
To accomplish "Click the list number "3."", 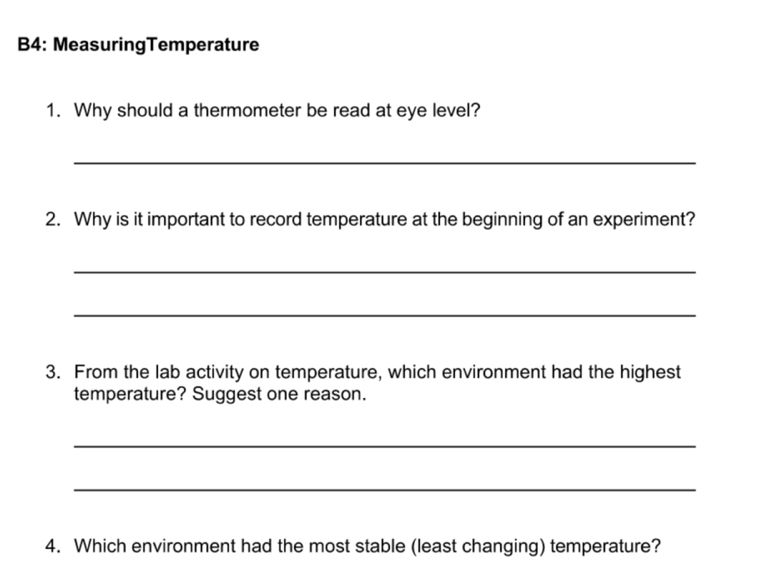I will pos(54,372).
